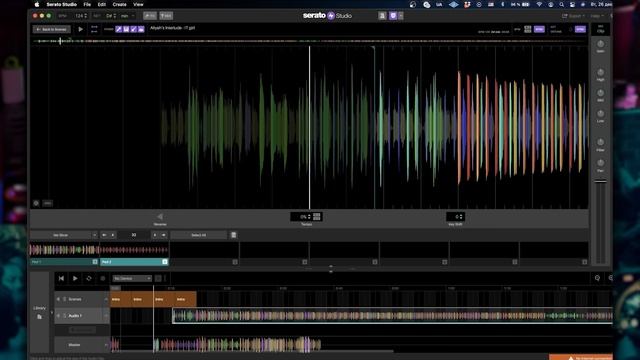Click the skip-forward arrow in slicer controls
This screenshot has height=360, width=640.
tap(164, 235)
